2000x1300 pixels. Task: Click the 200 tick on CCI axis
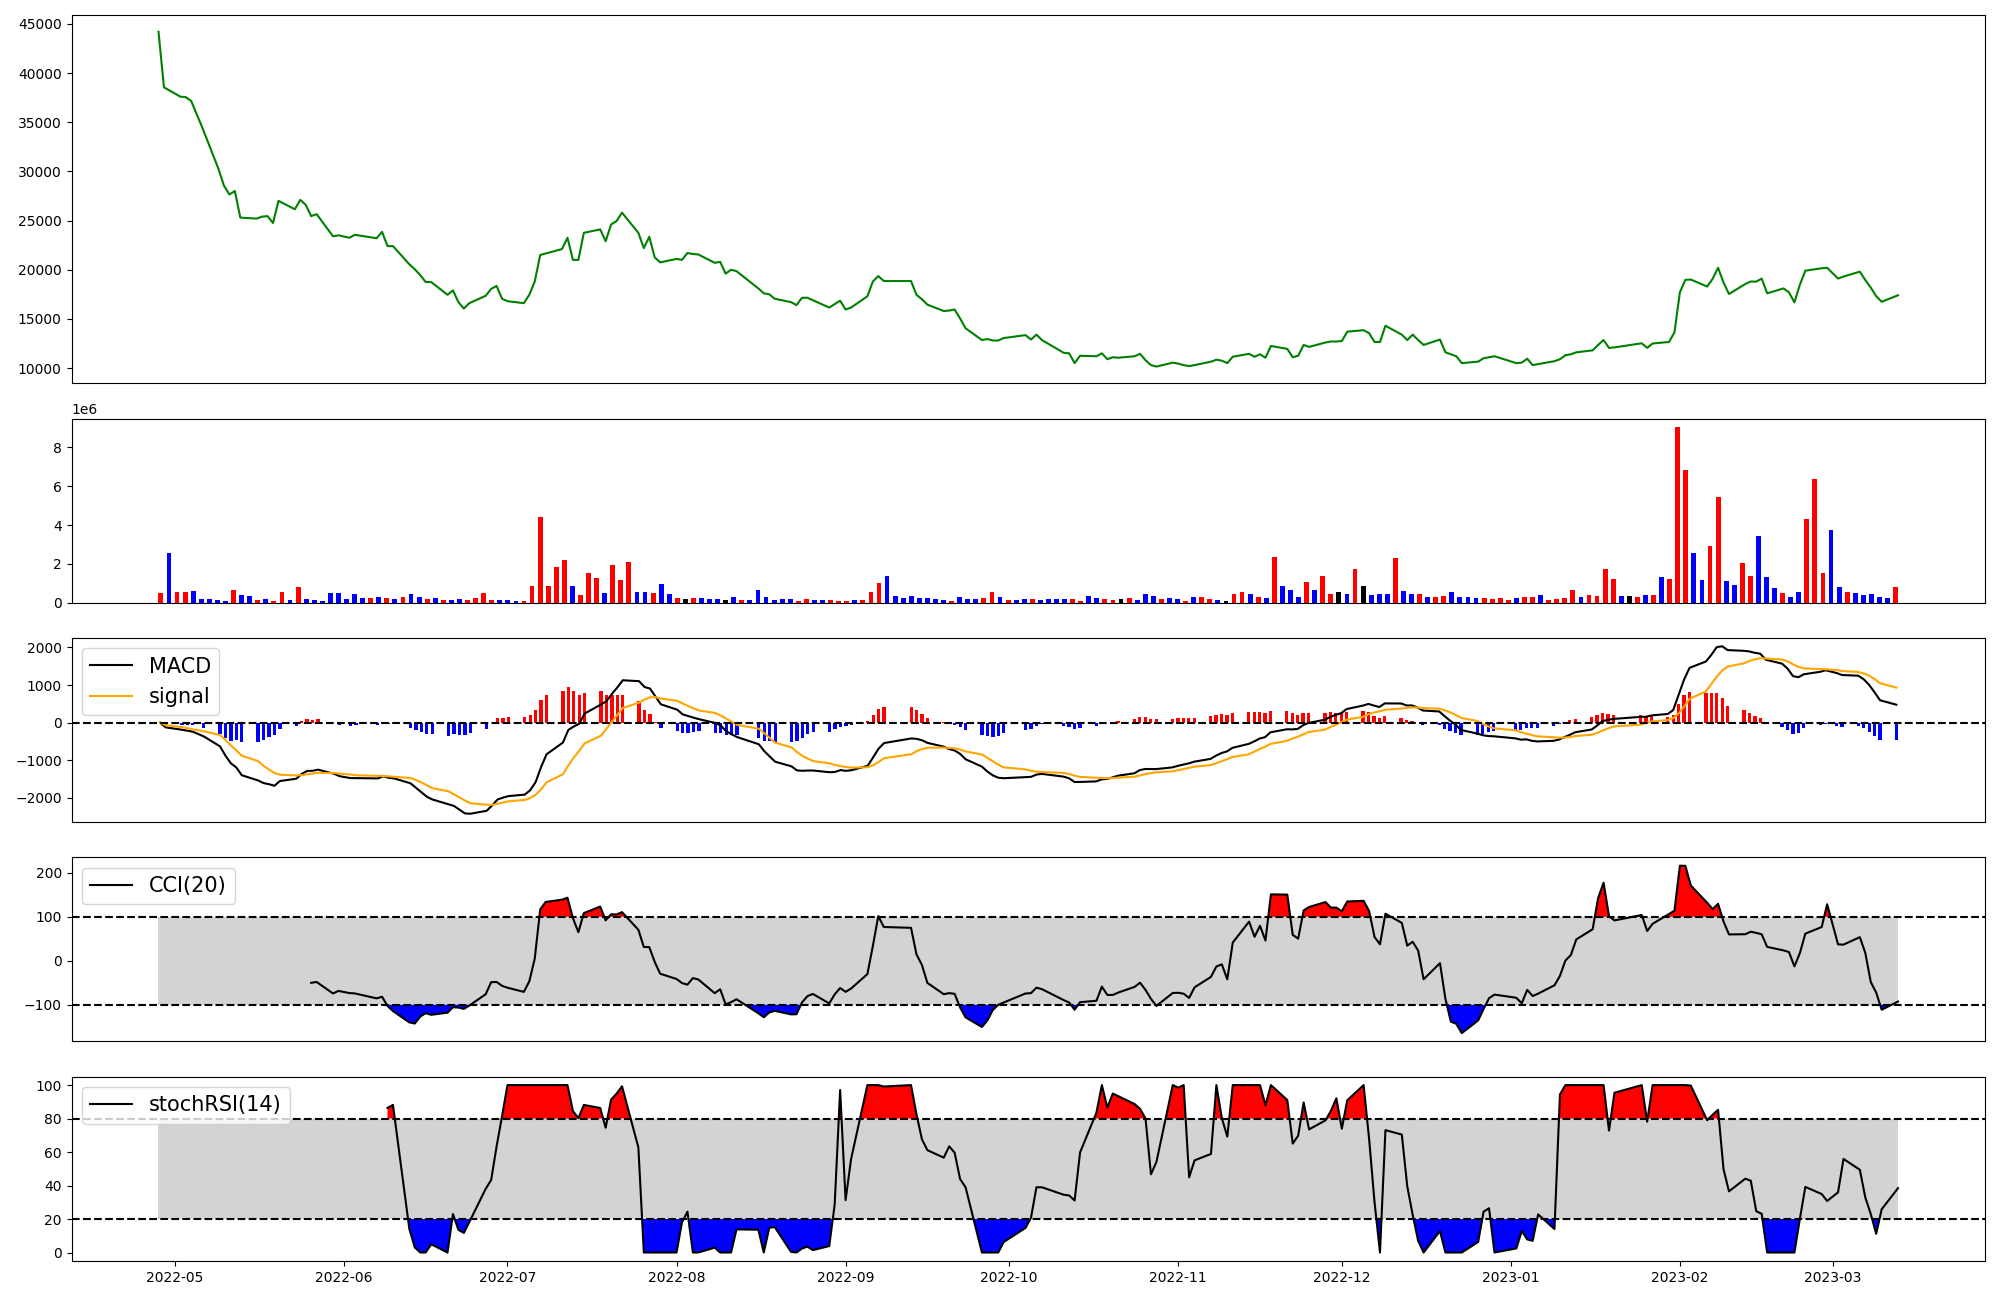49,873
